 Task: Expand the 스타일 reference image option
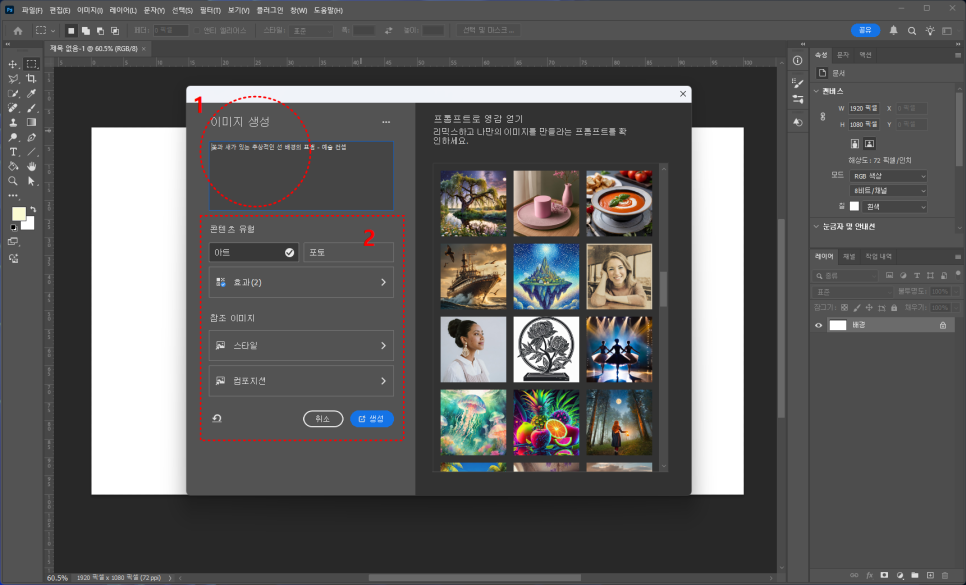[301, 345]
